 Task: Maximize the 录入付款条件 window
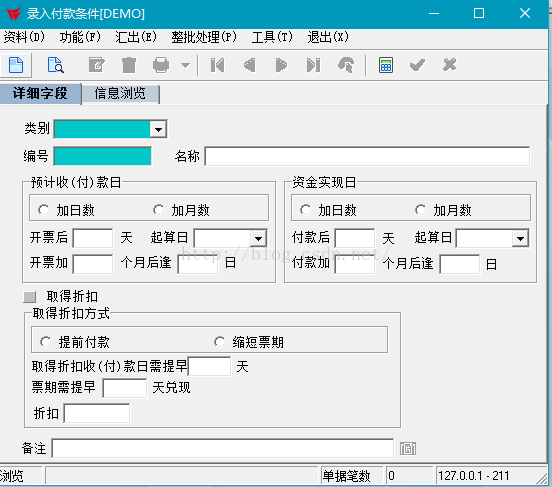[x=479, y=13]
